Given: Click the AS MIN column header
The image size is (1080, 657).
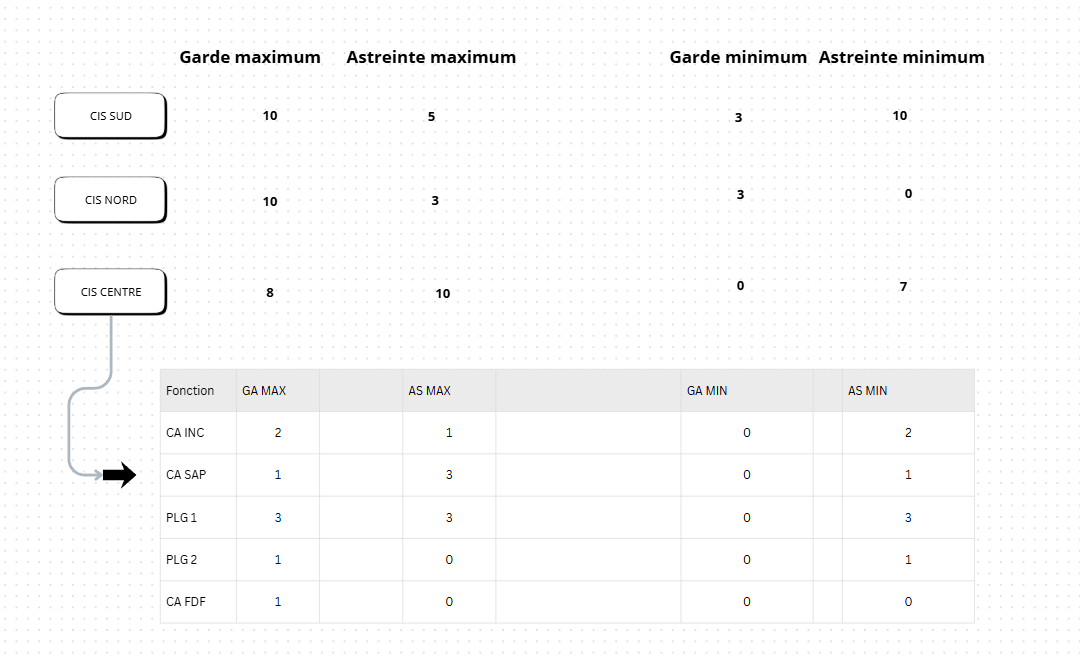Looking at the screenshot, I should pyautogui.click(x=867, y=391).
